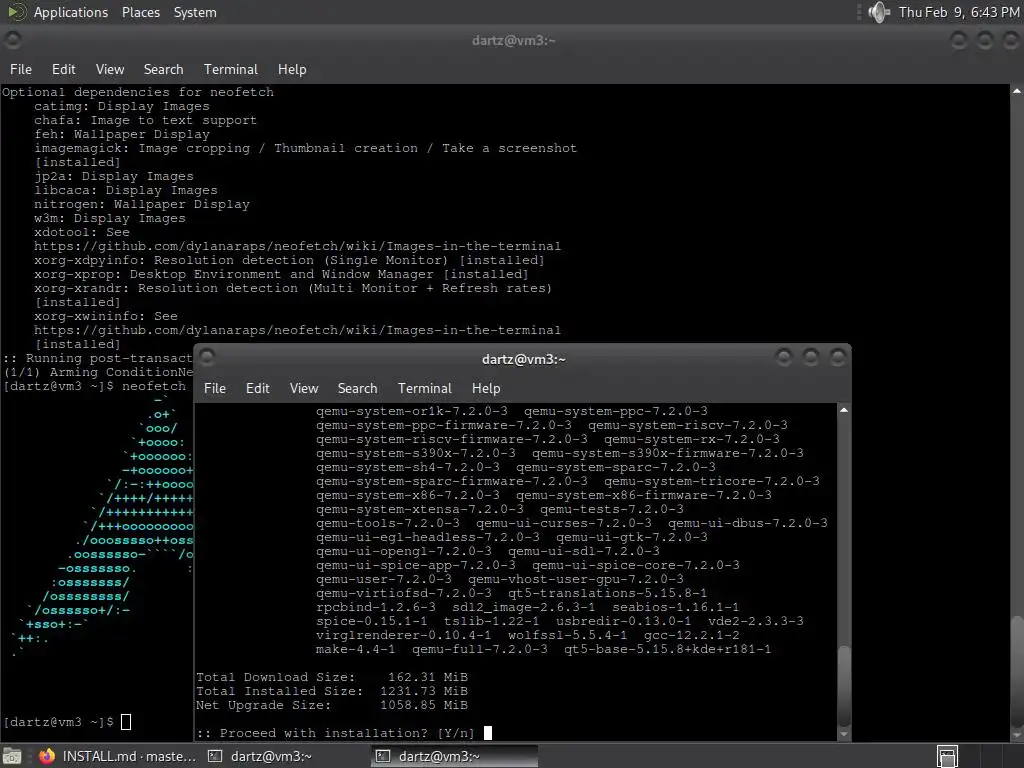Click 'Total Download Size: 162.31 MiB' line
The height and width of the screenshot is (768, 1024).
(x=332, y=677)
